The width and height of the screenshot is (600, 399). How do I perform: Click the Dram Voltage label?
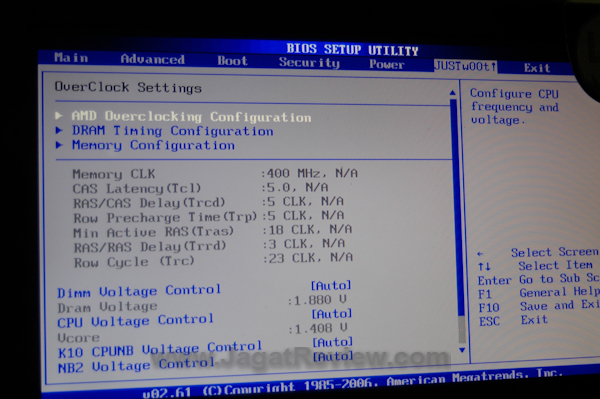(108, 307)
